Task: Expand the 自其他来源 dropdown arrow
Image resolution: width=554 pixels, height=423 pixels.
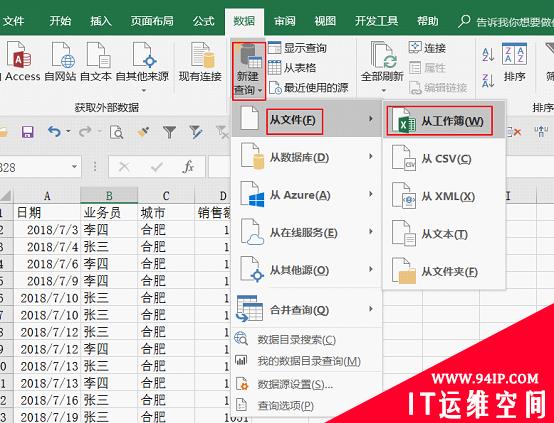Action: (x=143, y=91)
